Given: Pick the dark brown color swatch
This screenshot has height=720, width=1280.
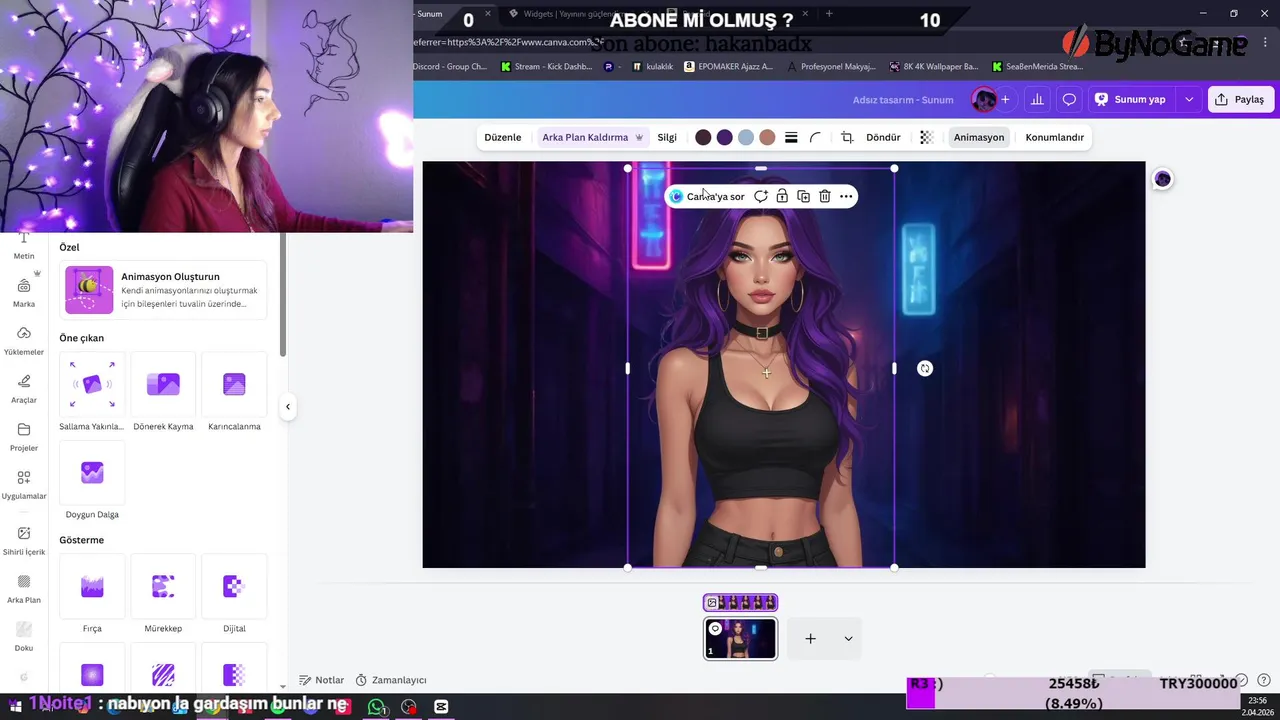Looking at the screenshot, I should click(x=703, y=137).
